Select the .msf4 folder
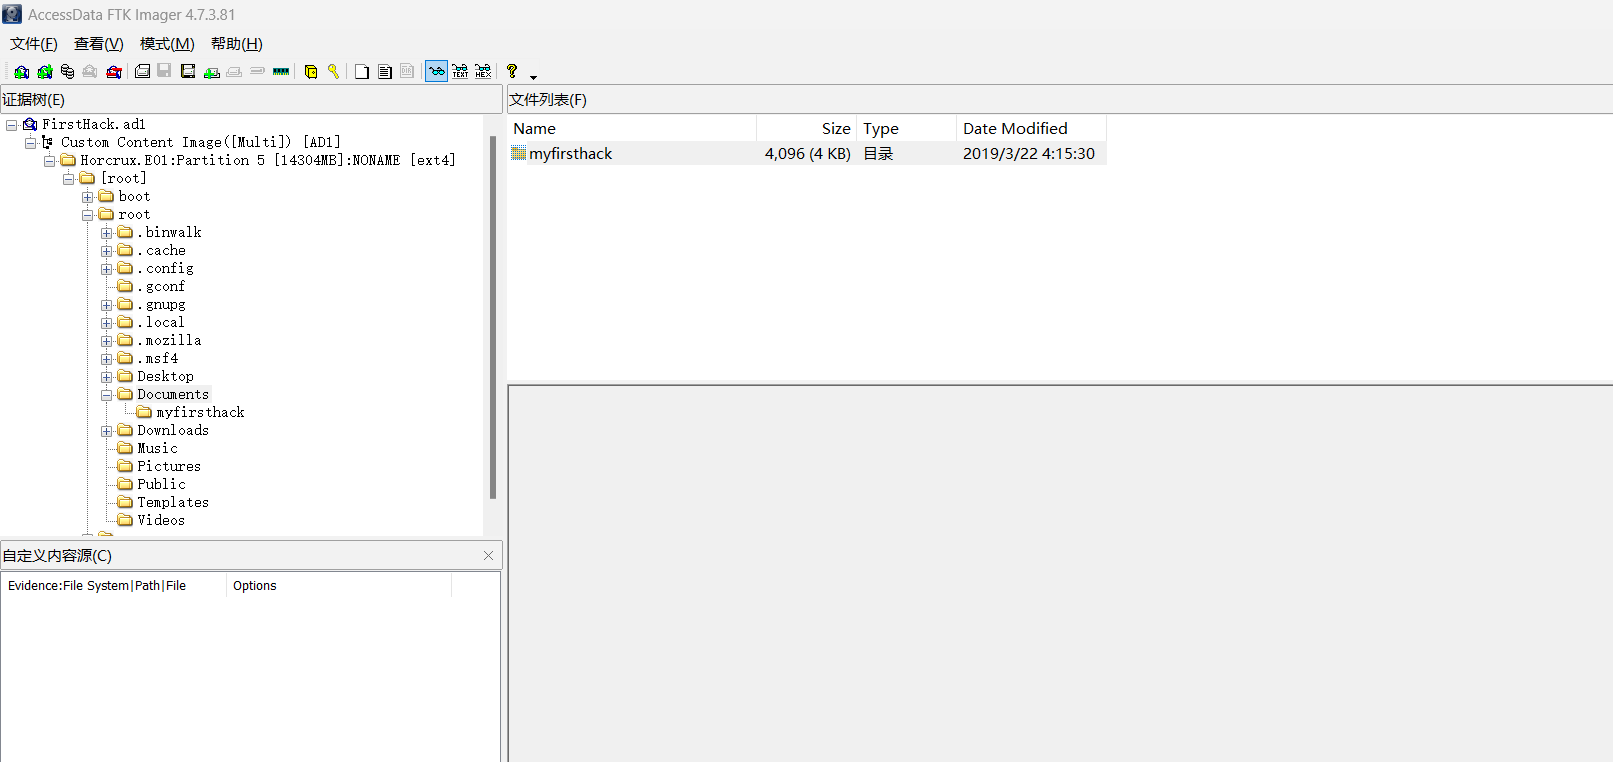This screenshot has height=762, width=1613. (x=158, y=358)
